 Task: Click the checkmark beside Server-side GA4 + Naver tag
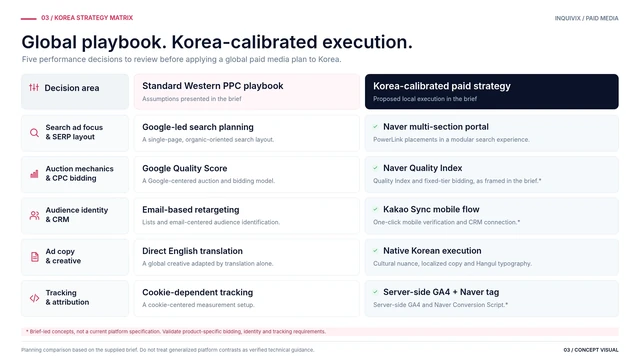tap(376, 292)
